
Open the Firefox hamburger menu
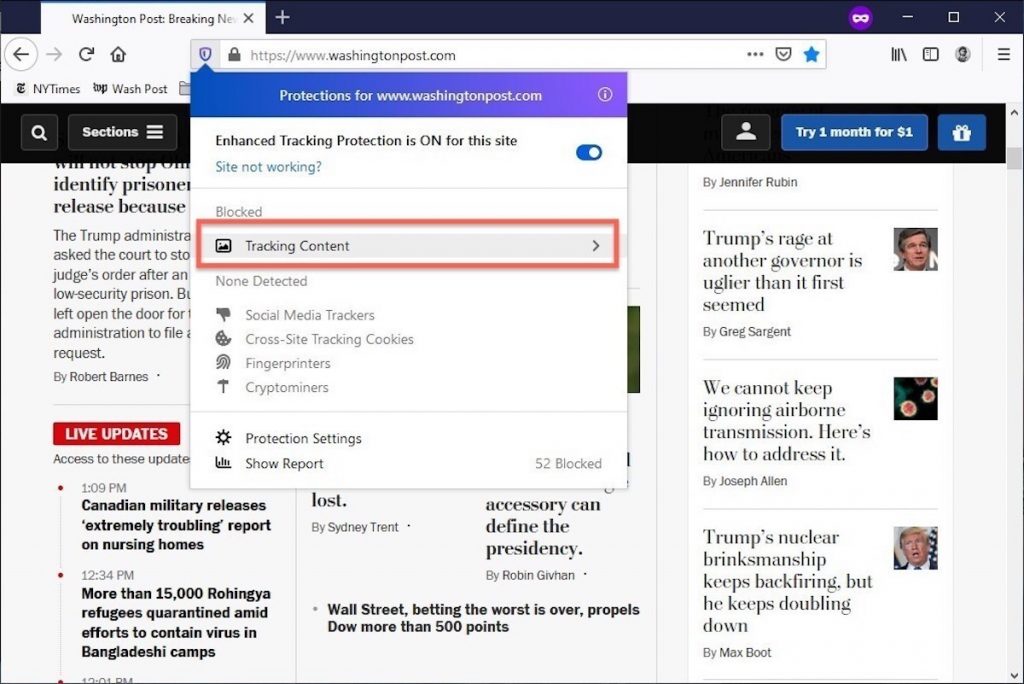coord(1003,55)
